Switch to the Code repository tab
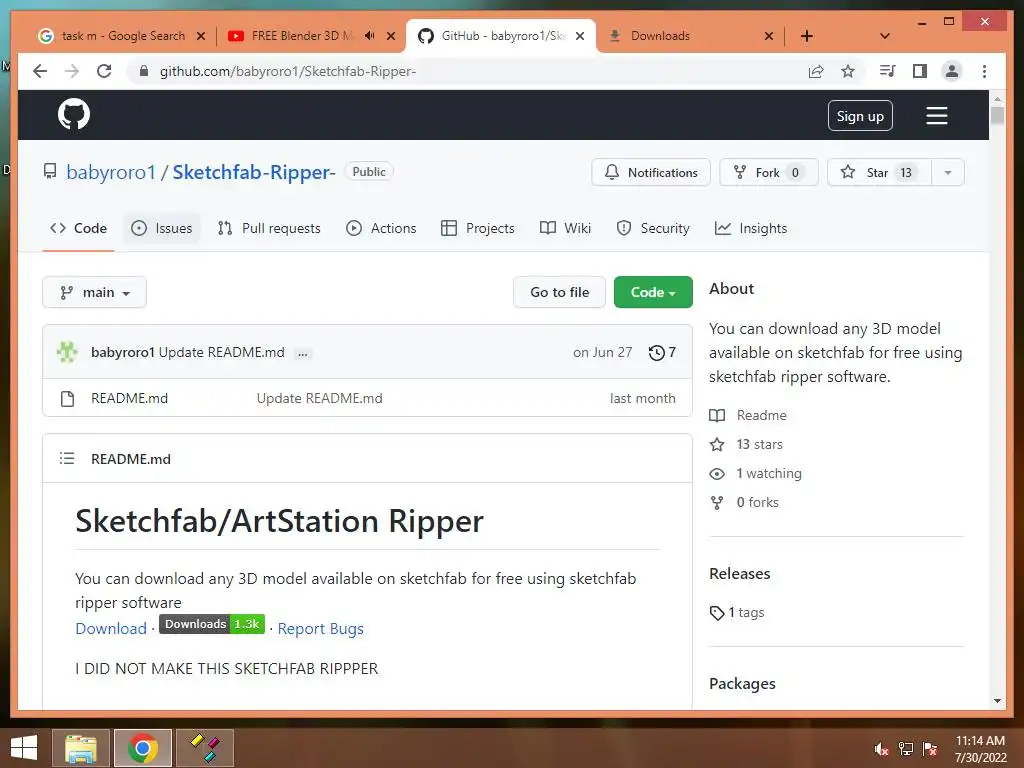 click(x=78, y=228)
